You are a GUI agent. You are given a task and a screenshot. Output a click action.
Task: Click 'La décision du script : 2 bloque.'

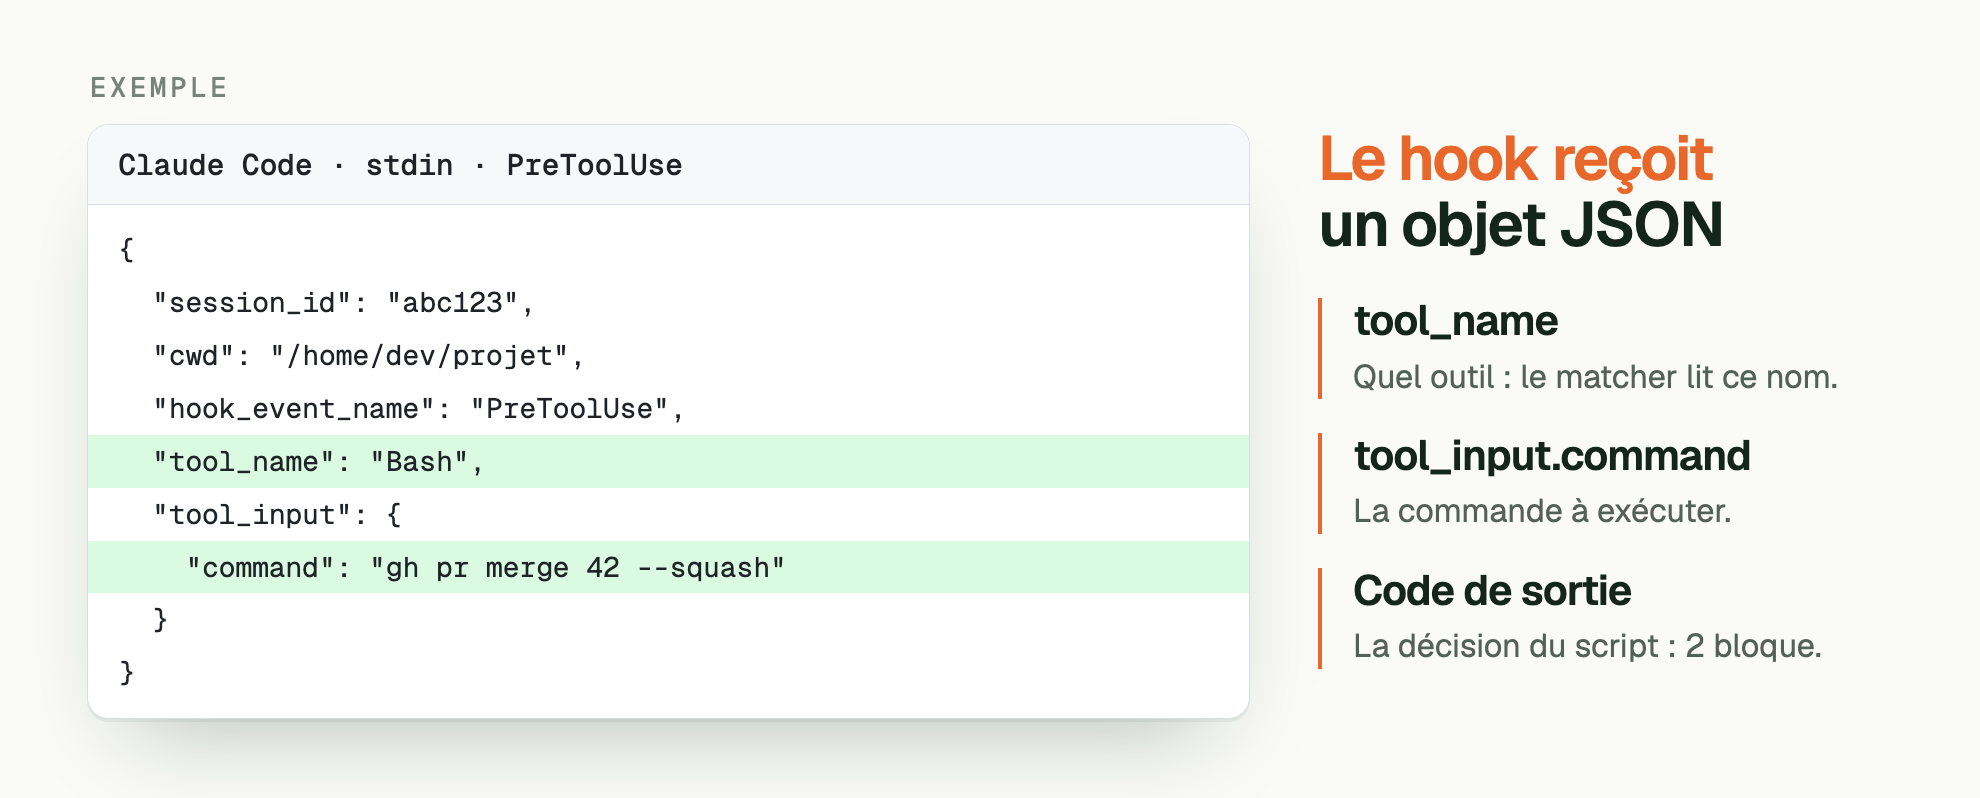(x=1587, y=646)
